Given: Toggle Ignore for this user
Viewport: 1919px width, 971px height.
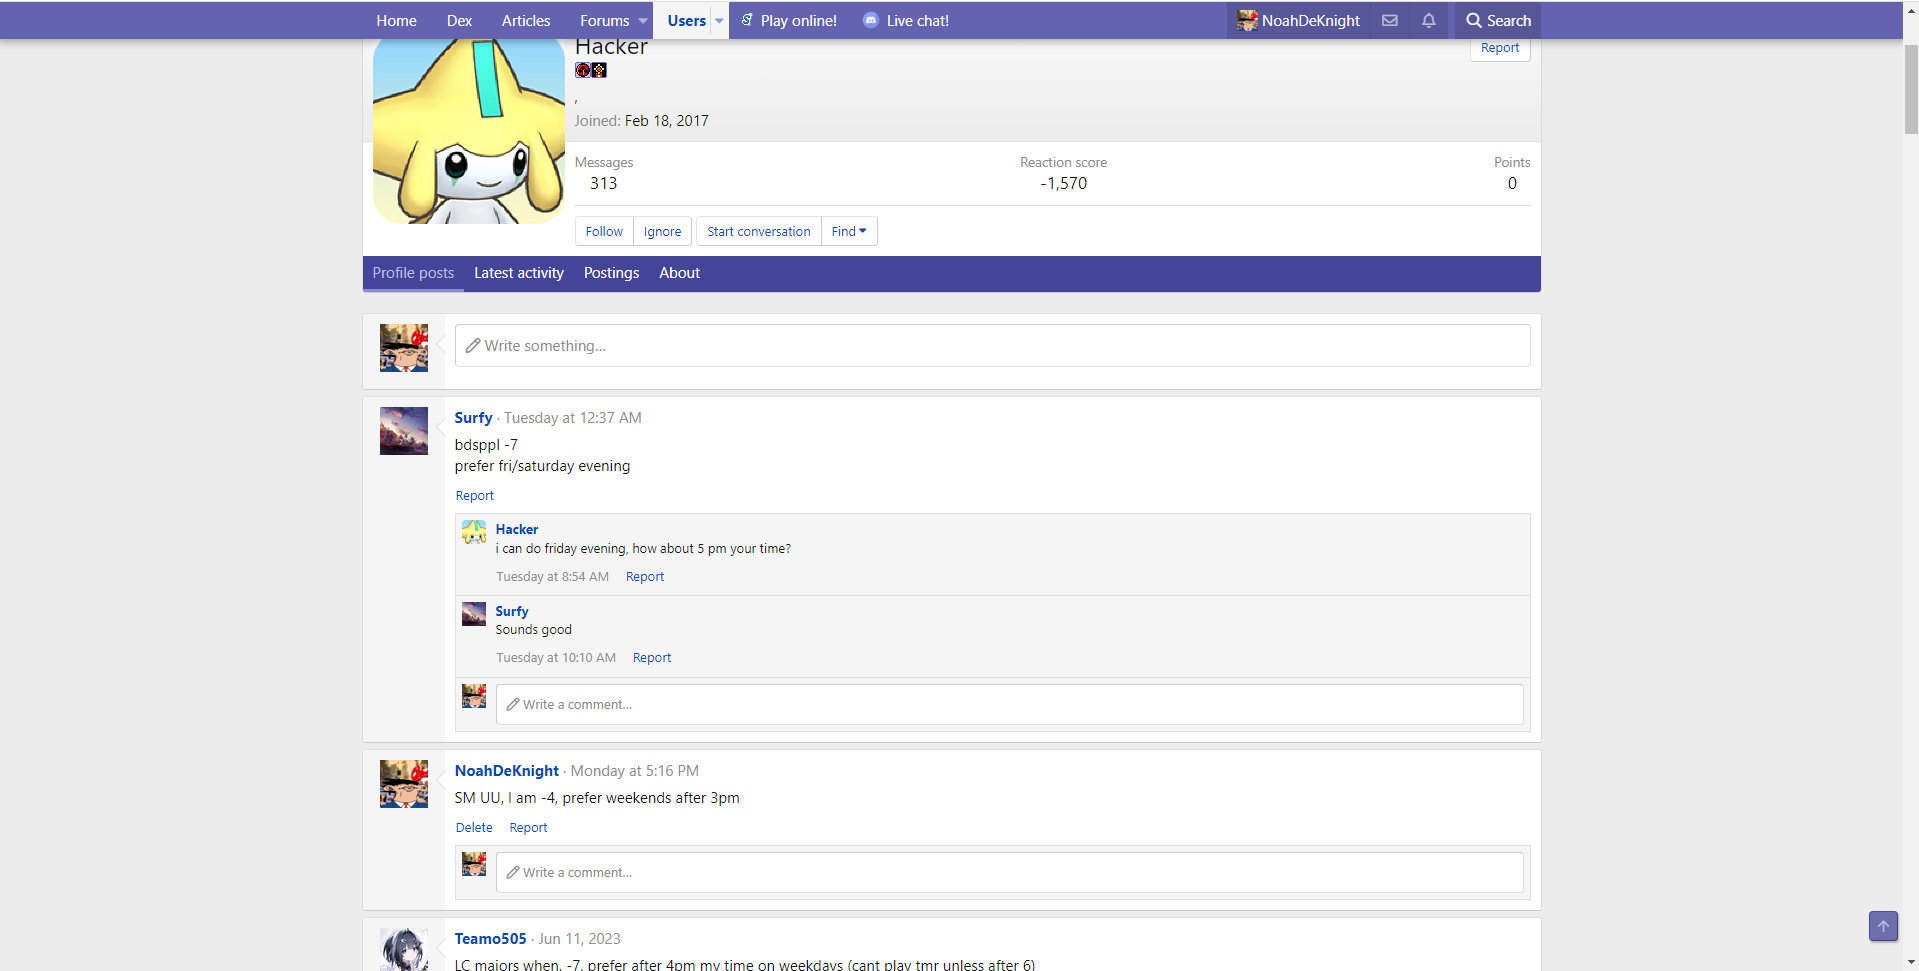Looking at the screenshot, I should pos(661,231).
